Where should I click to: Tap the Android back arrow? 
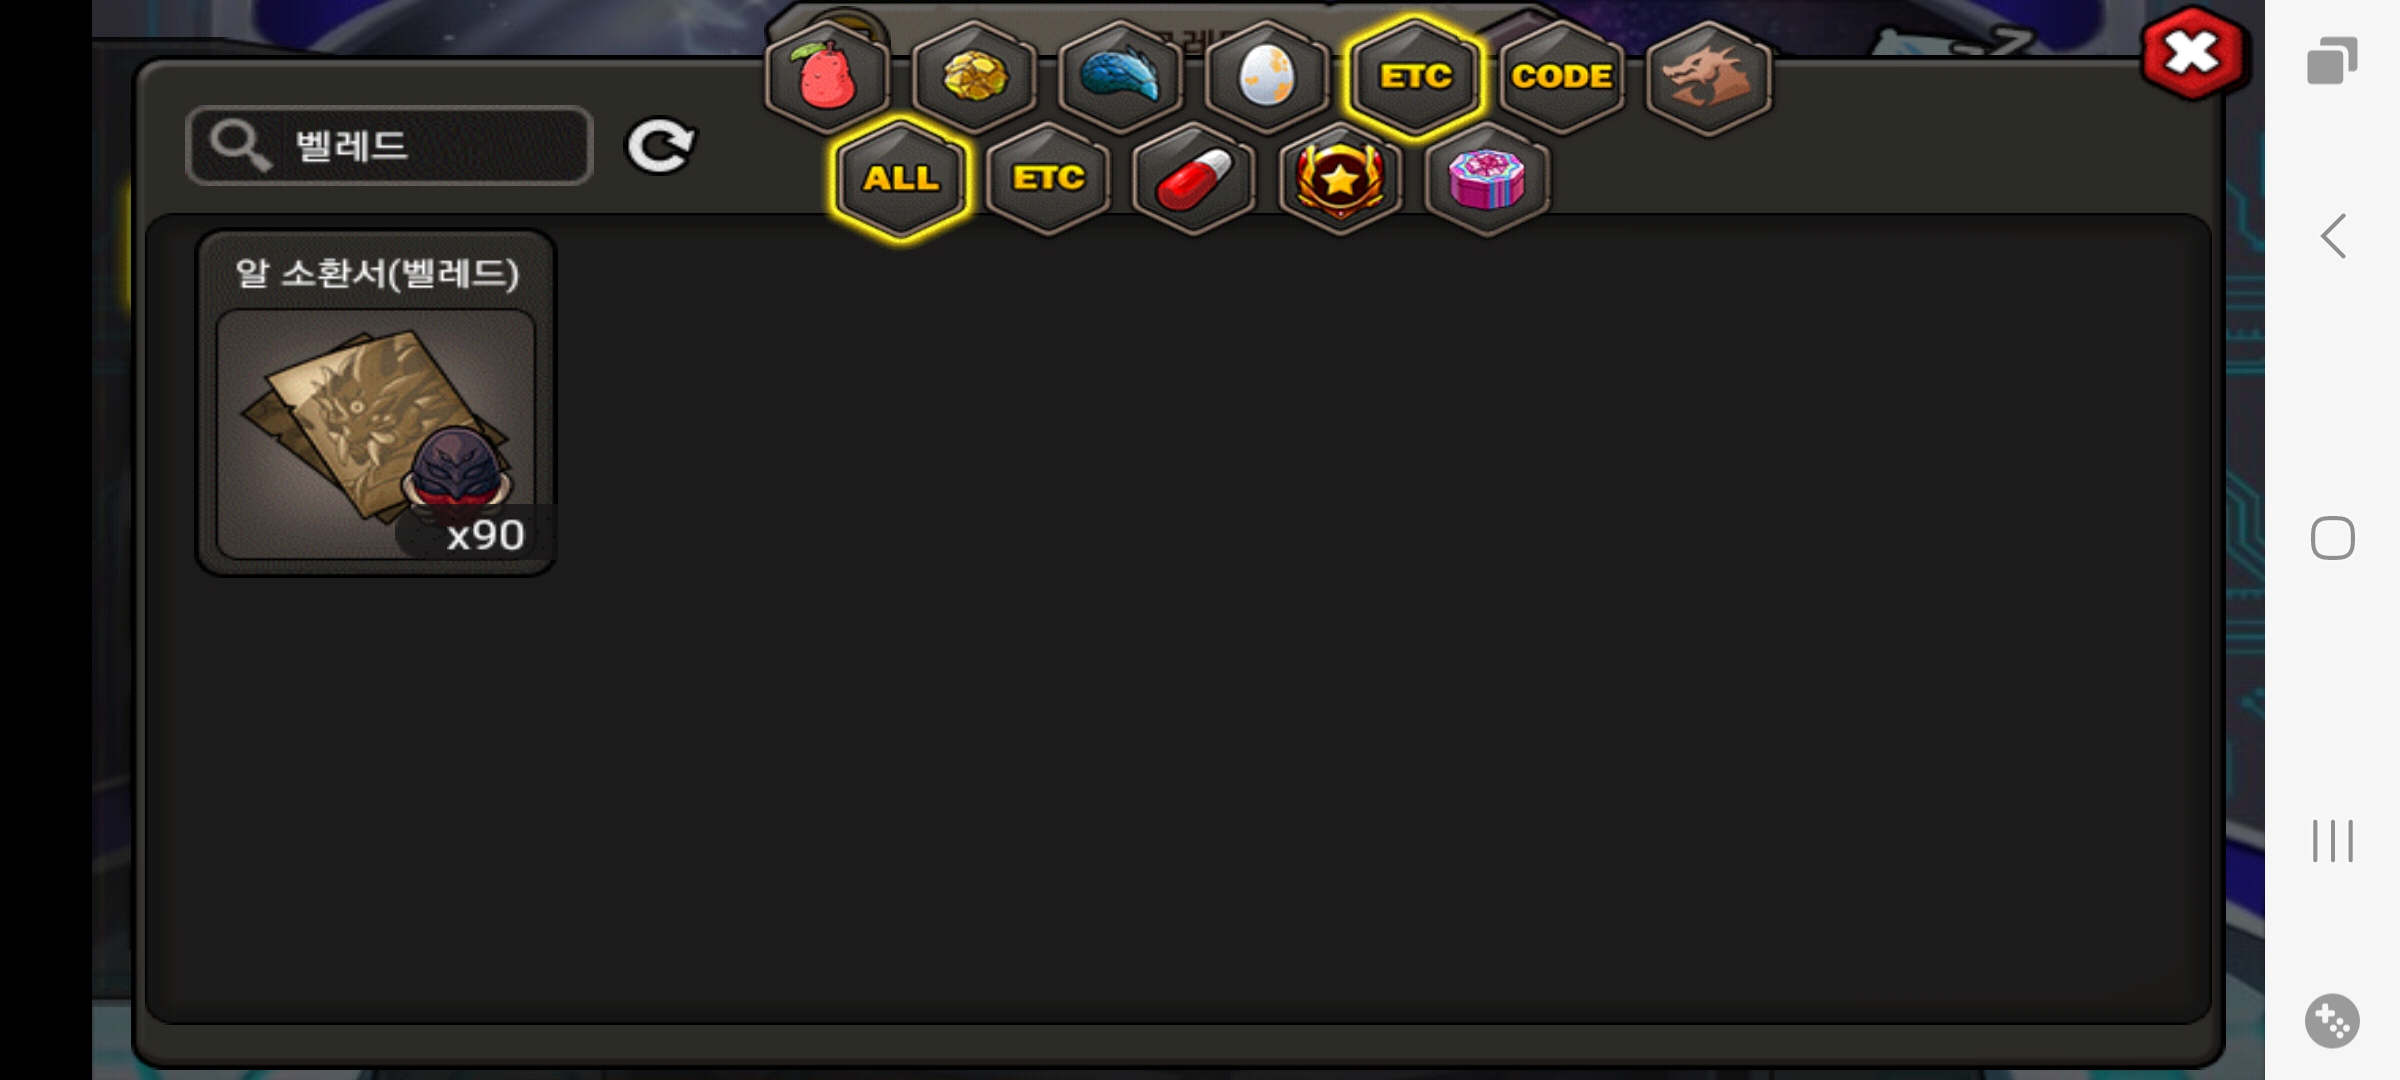coord(2333,237)
